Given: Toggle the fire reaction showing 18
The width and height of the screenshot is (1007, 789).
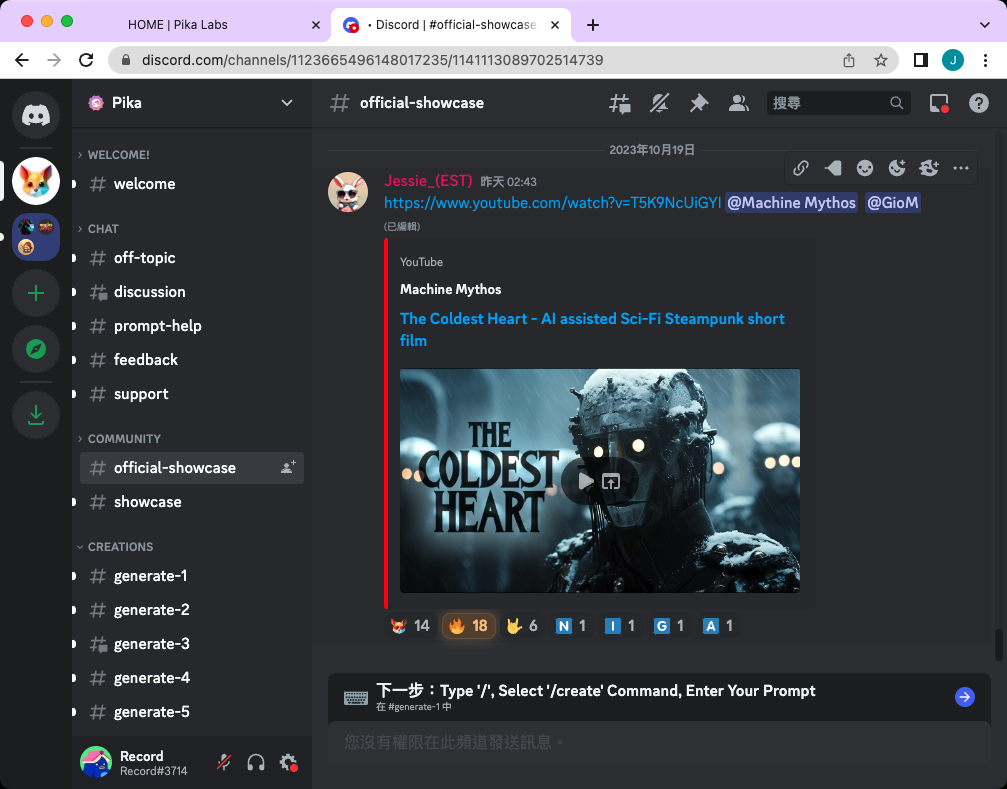Looking at the screenshot, I should 469,626.
